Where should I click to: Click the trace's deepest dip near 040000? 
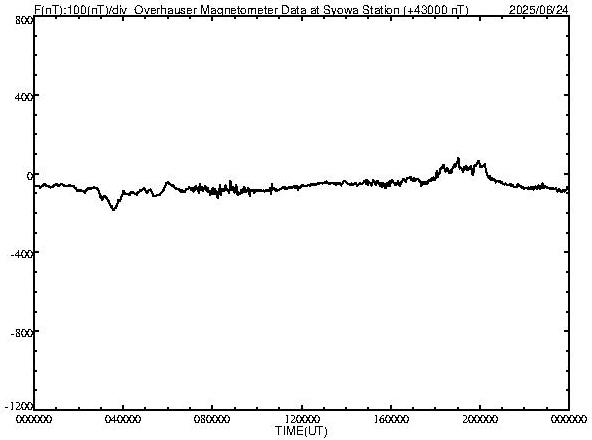tap(113, 208)
